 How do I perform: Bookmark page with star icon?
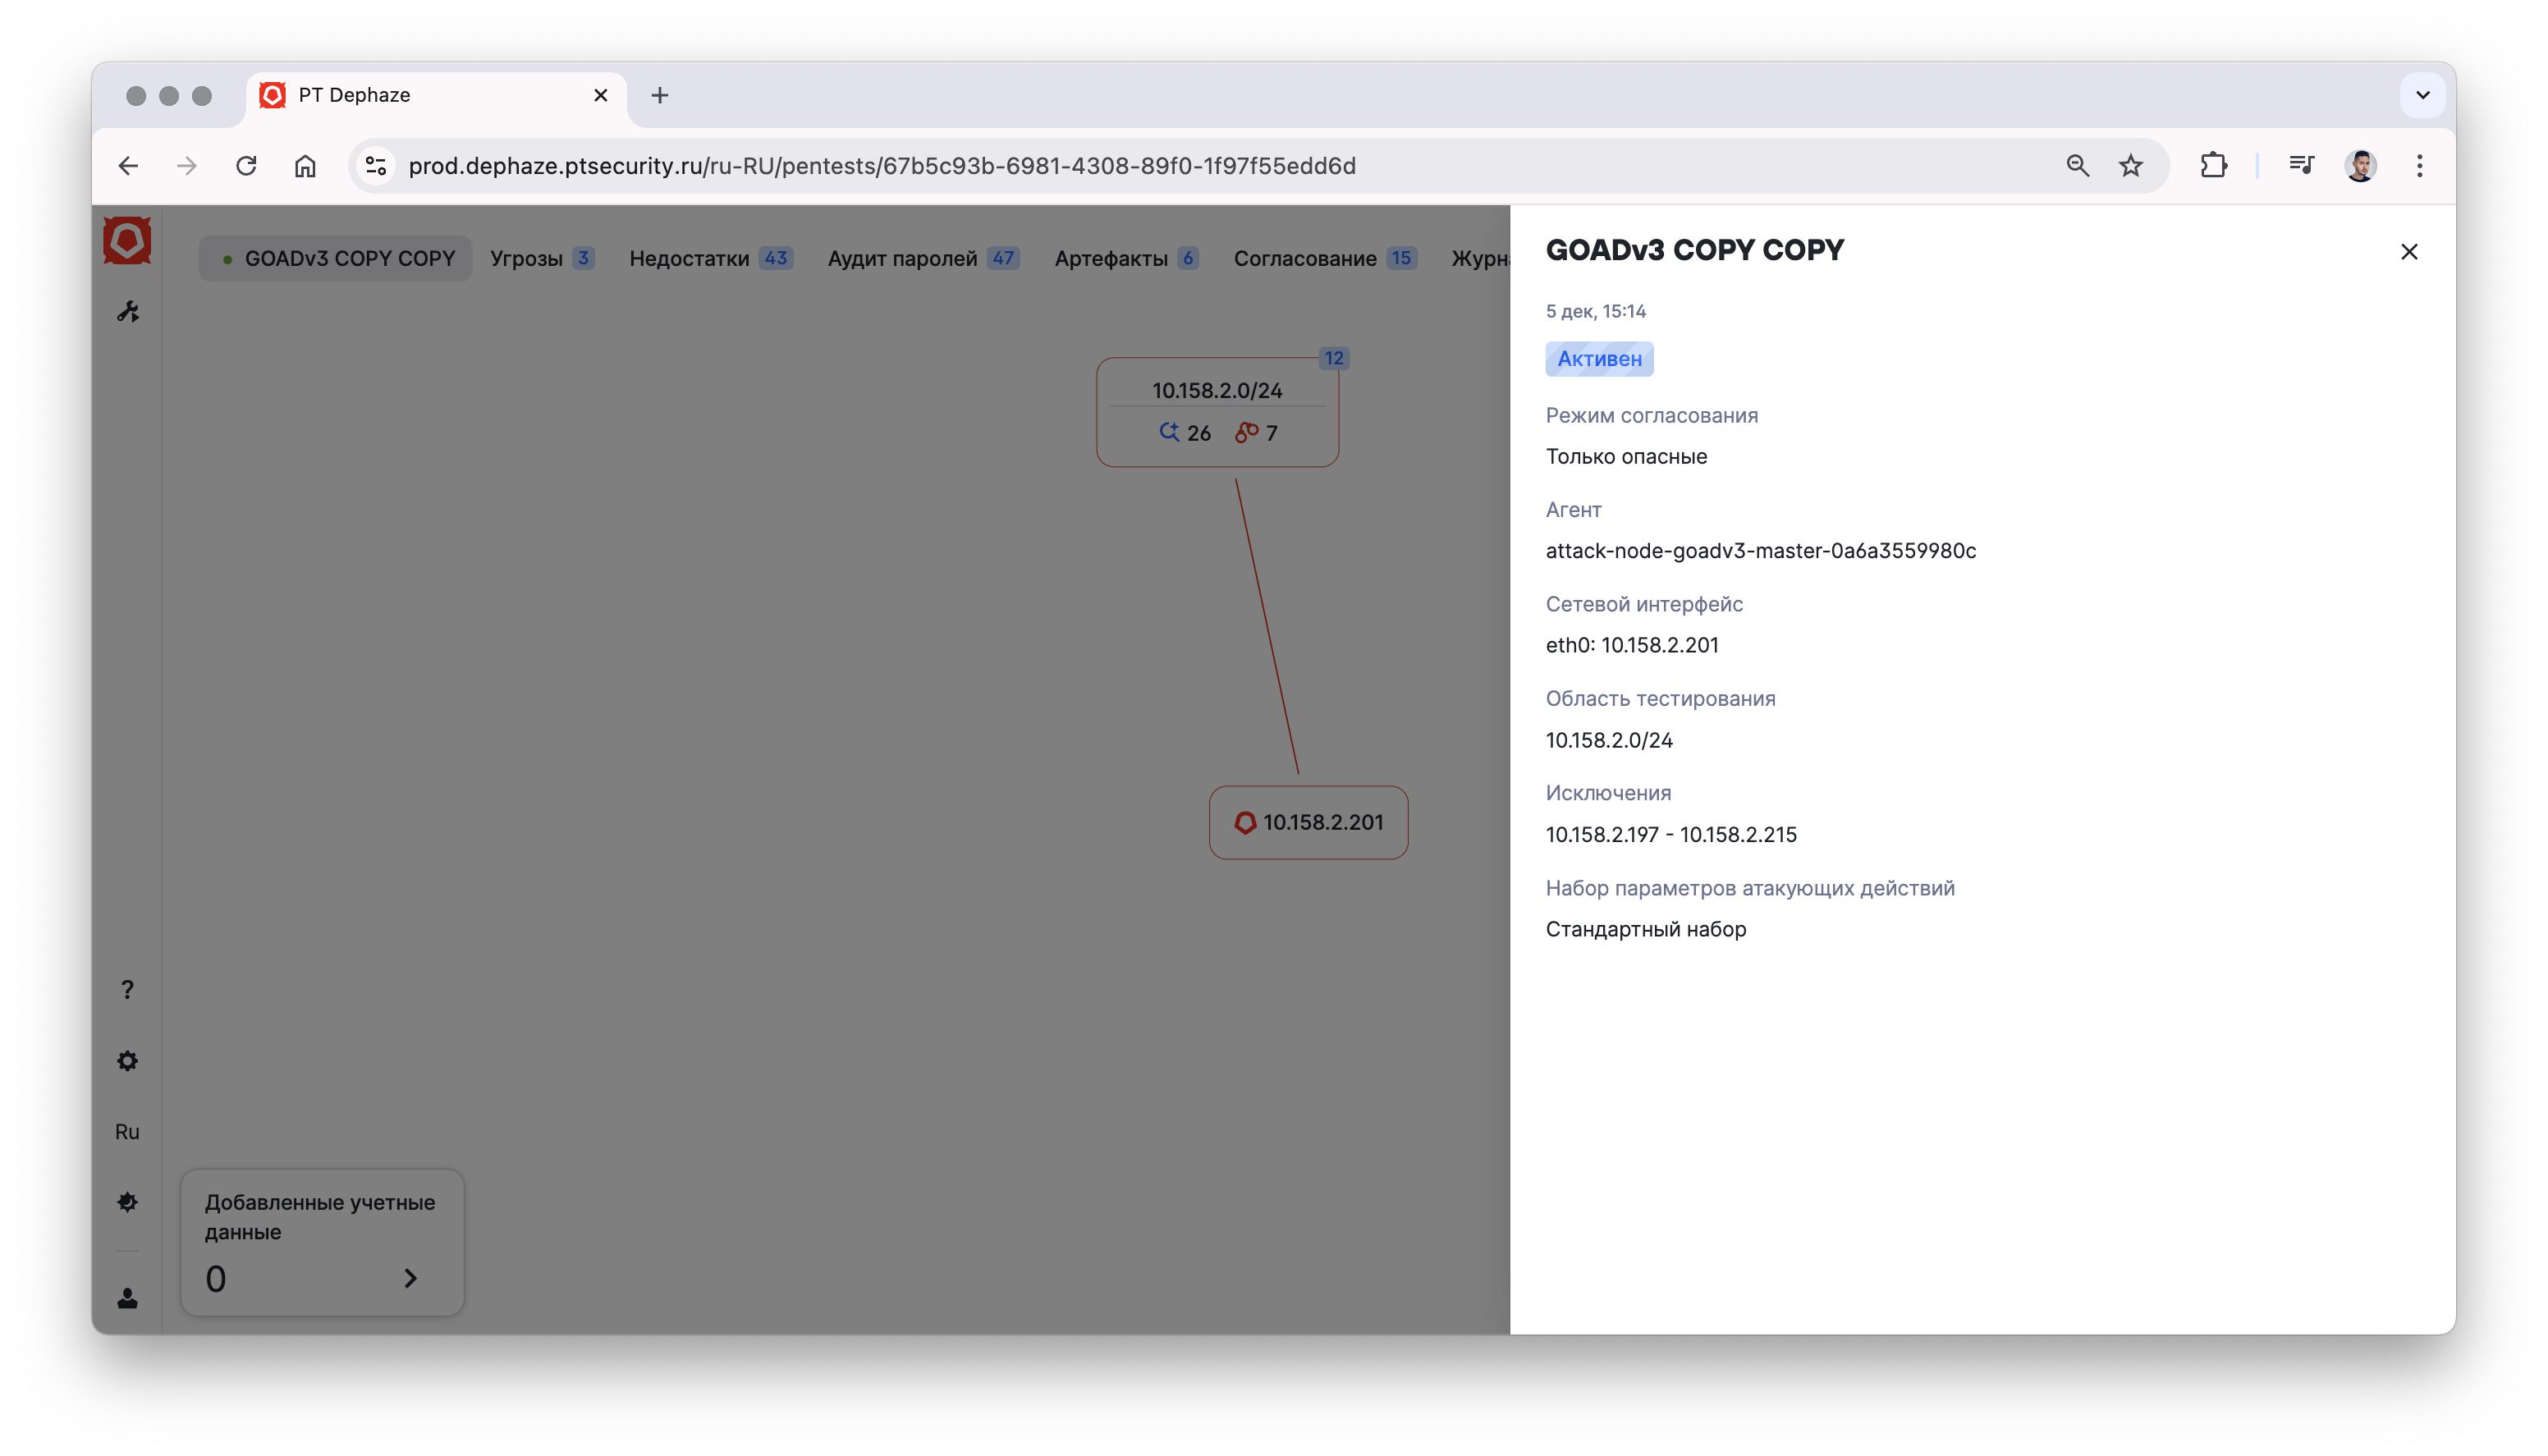(x=2130, y=166)
